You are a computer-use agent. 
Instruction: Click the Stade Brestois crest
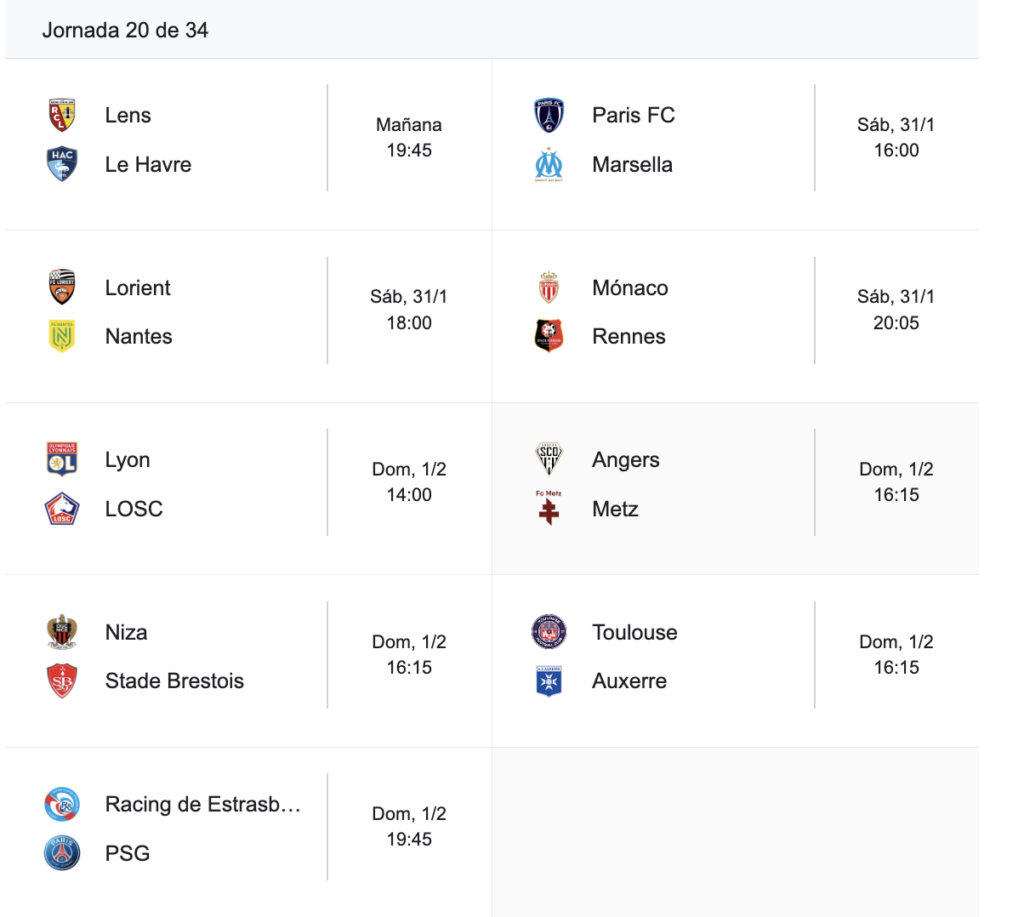coord(63,681)
